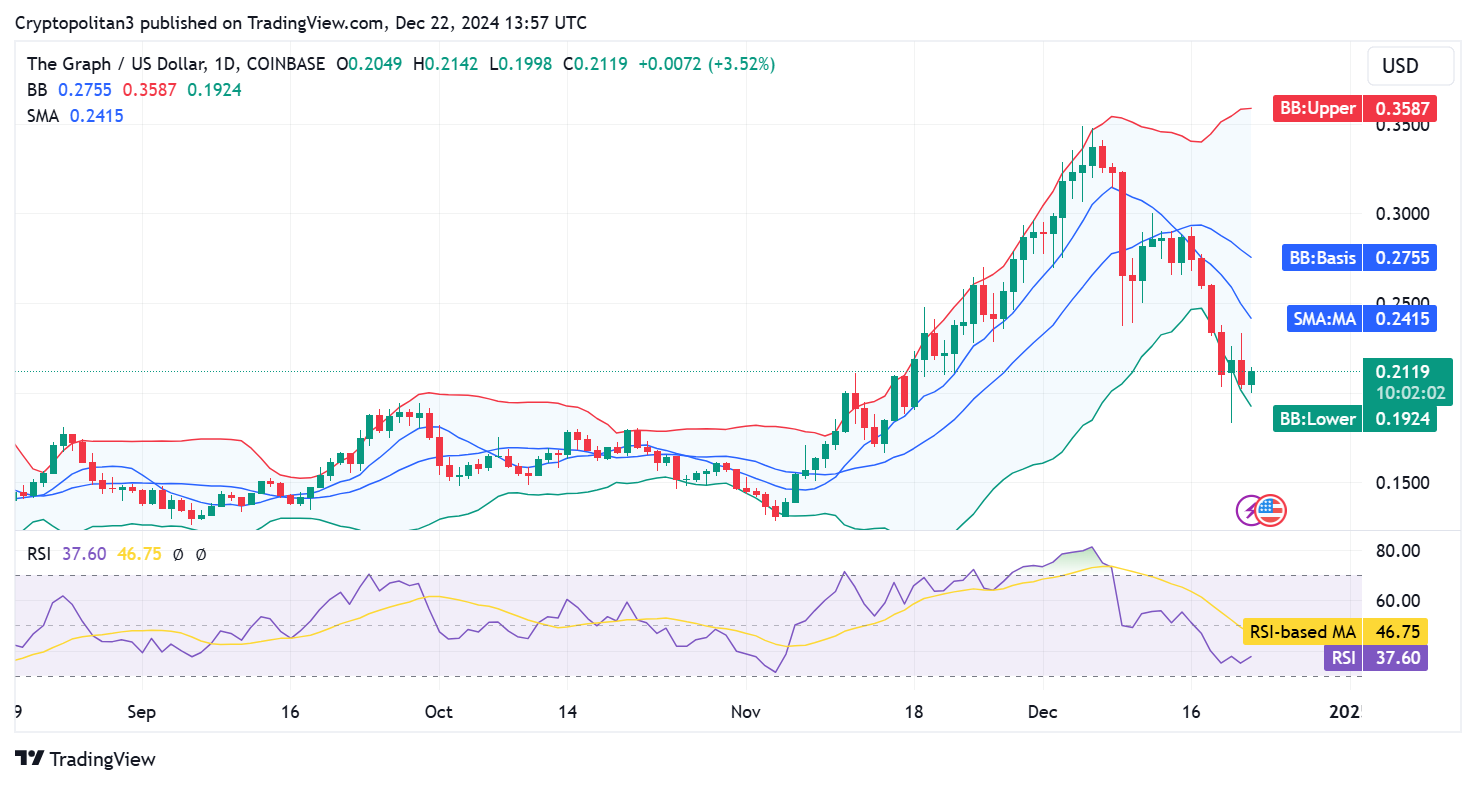Open the USD currency selector
The width and height of the screenshot is (1476, 785).
pyautogui.click(x=1411, y=66)
